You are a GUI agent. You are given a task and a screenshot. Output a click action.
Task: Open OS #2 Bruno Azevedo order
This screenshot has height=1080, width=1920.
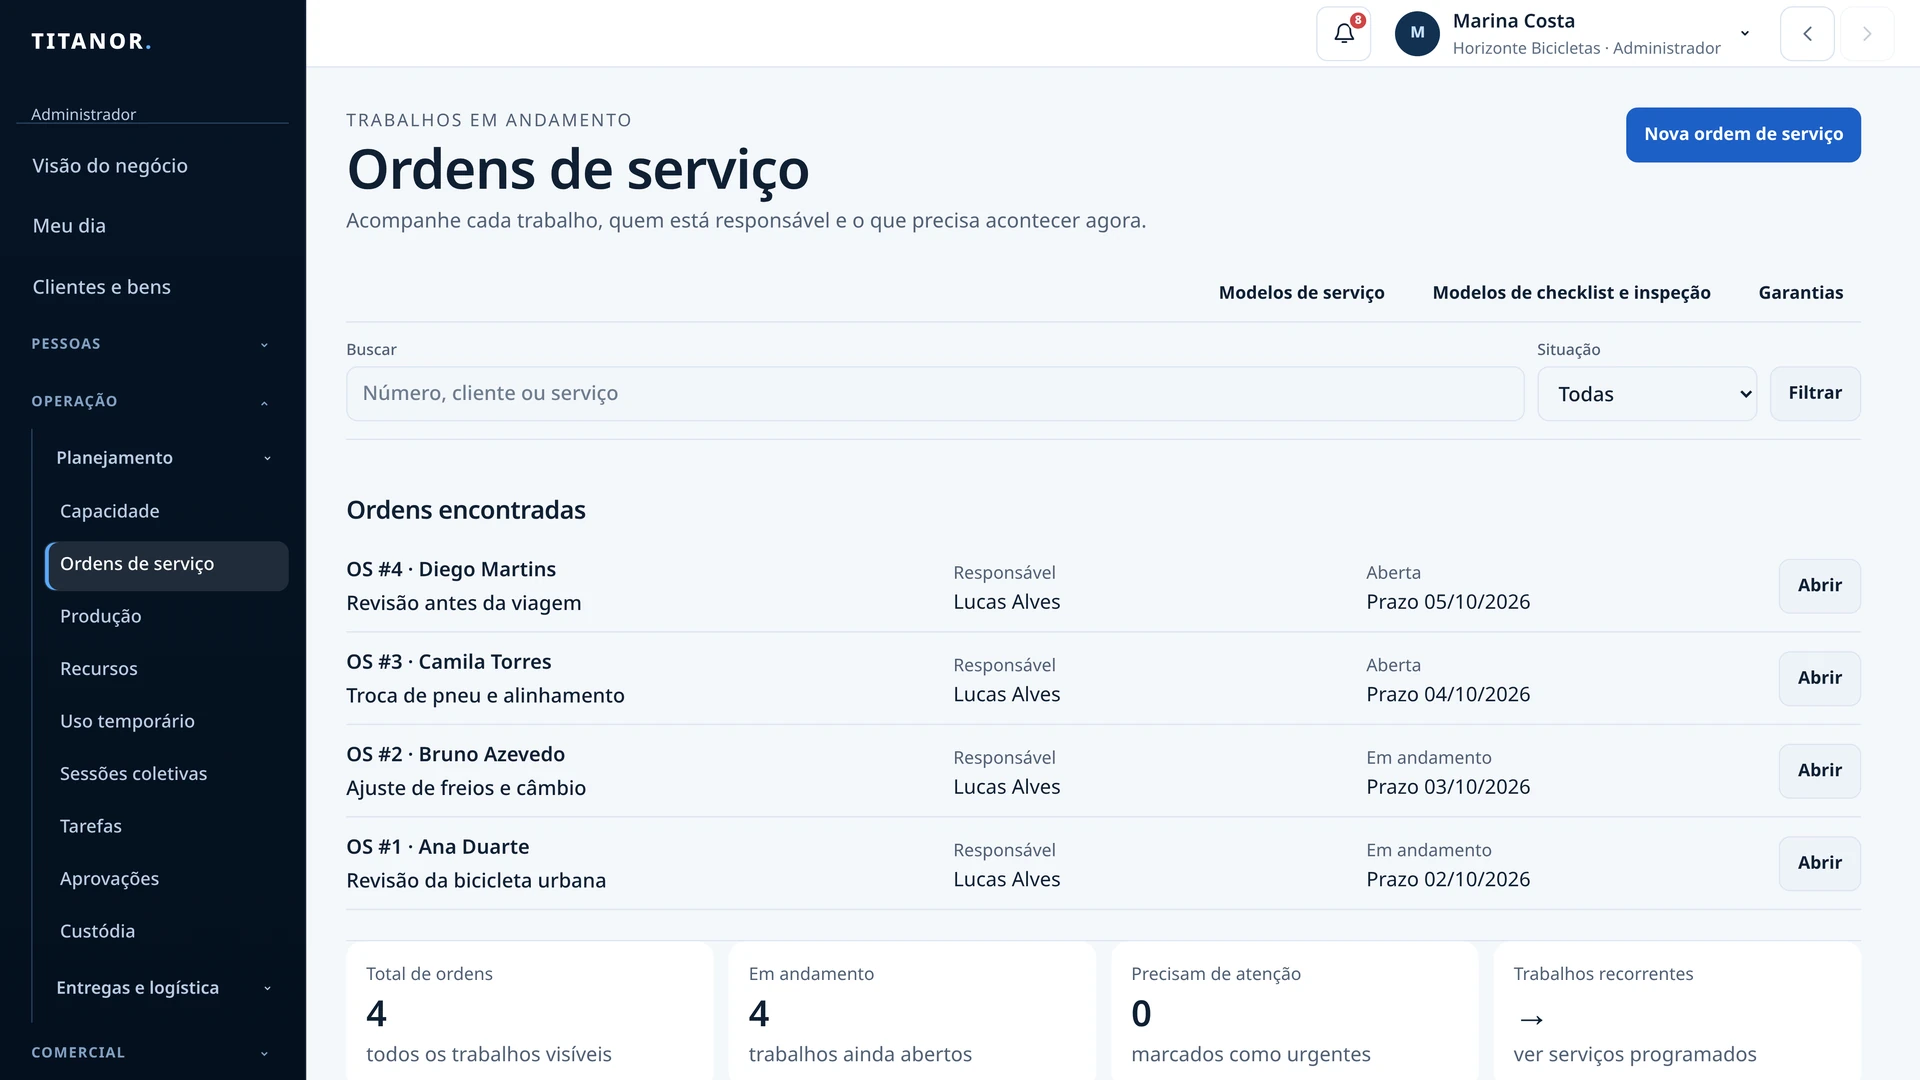[x=1819, y=771]
